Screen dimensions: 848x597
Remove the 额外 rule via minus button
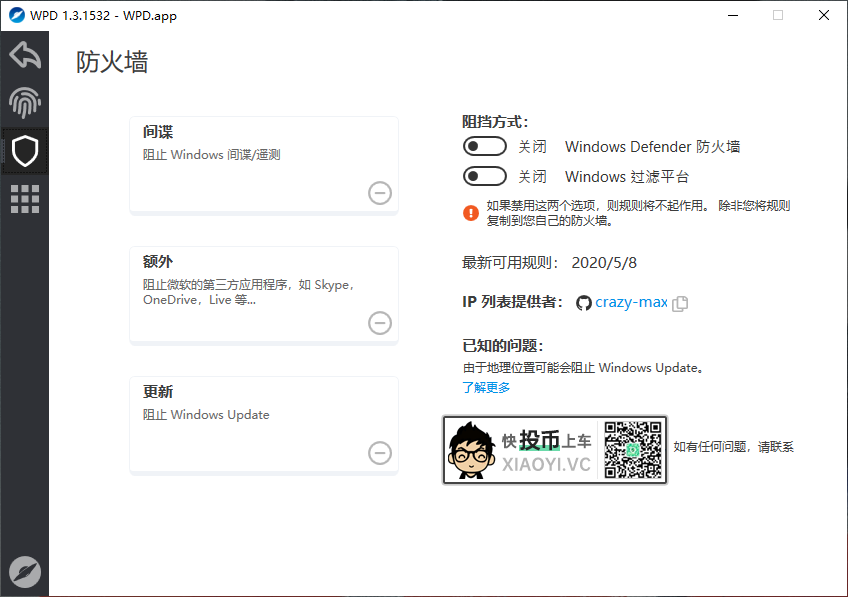(379, 323)
